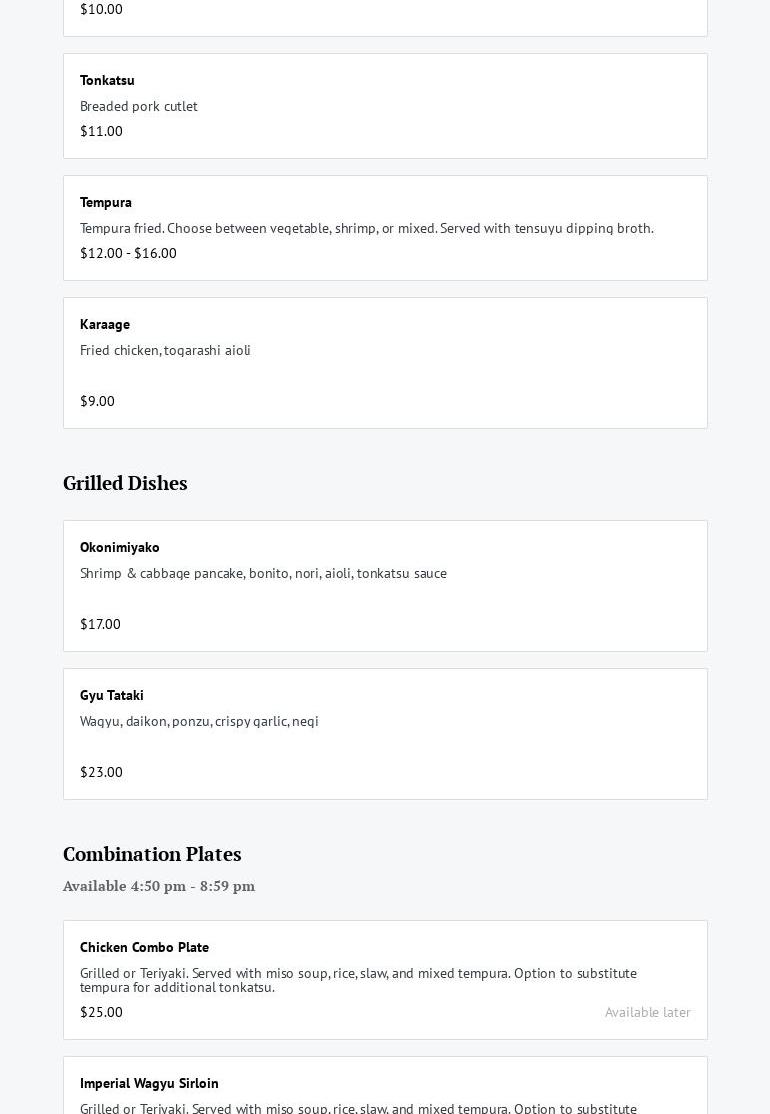Open the Imperial Wagyu Sirloin item
770x1114 pixels.
point(149,1083)
